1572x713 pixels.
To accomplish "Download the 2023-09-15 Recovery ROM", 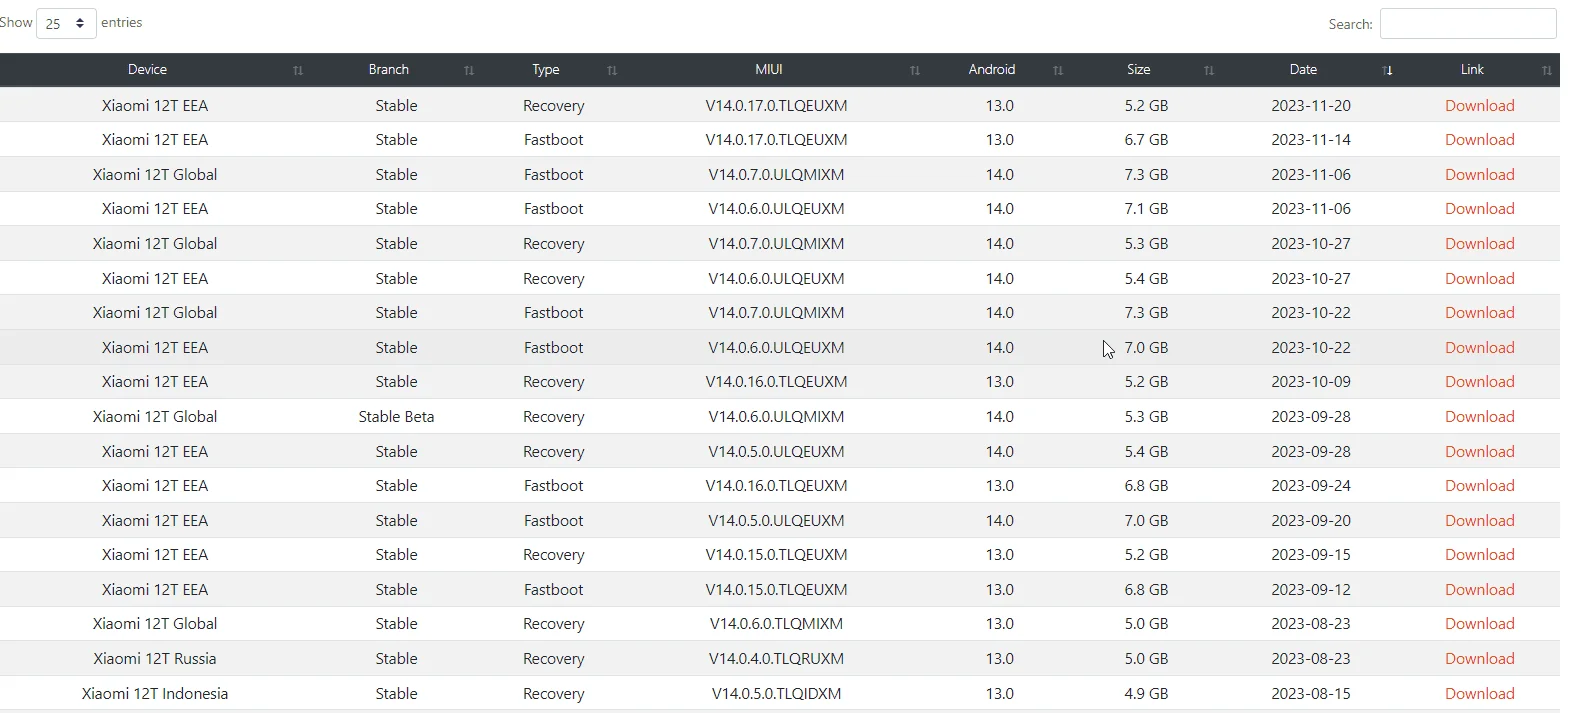I will [x=1480, y=554].
